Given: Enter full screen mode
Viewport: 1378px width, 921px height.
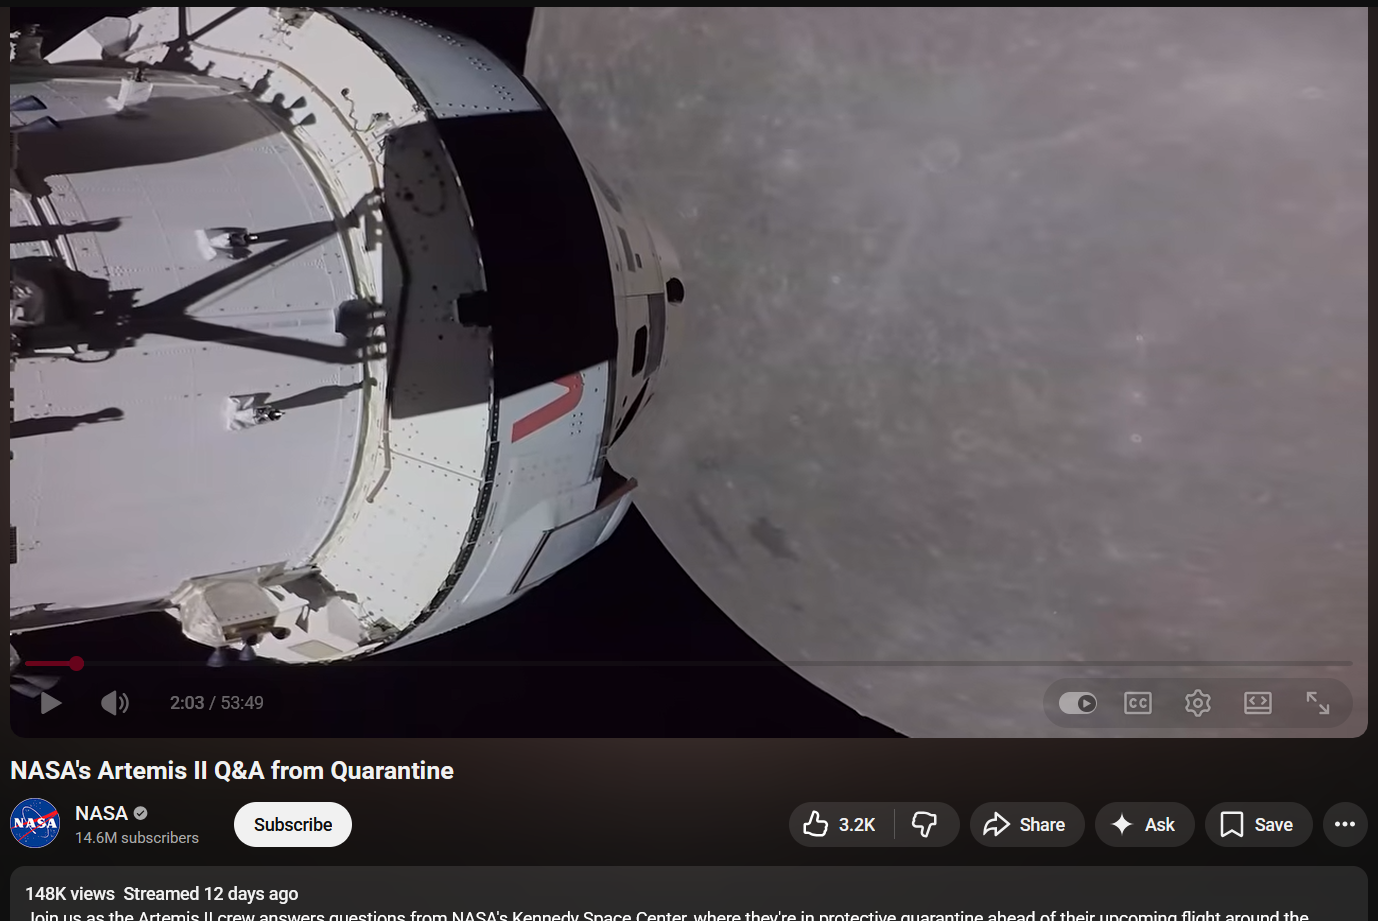Looking at the screenshot, I should click(x=1318, y=703).
